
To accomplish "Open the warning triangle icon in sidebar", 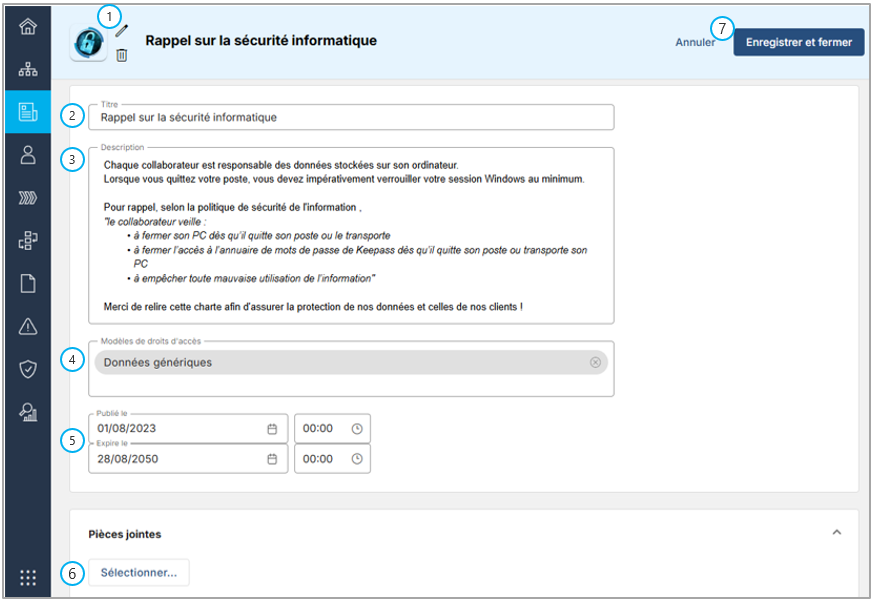I will (28, 326).
